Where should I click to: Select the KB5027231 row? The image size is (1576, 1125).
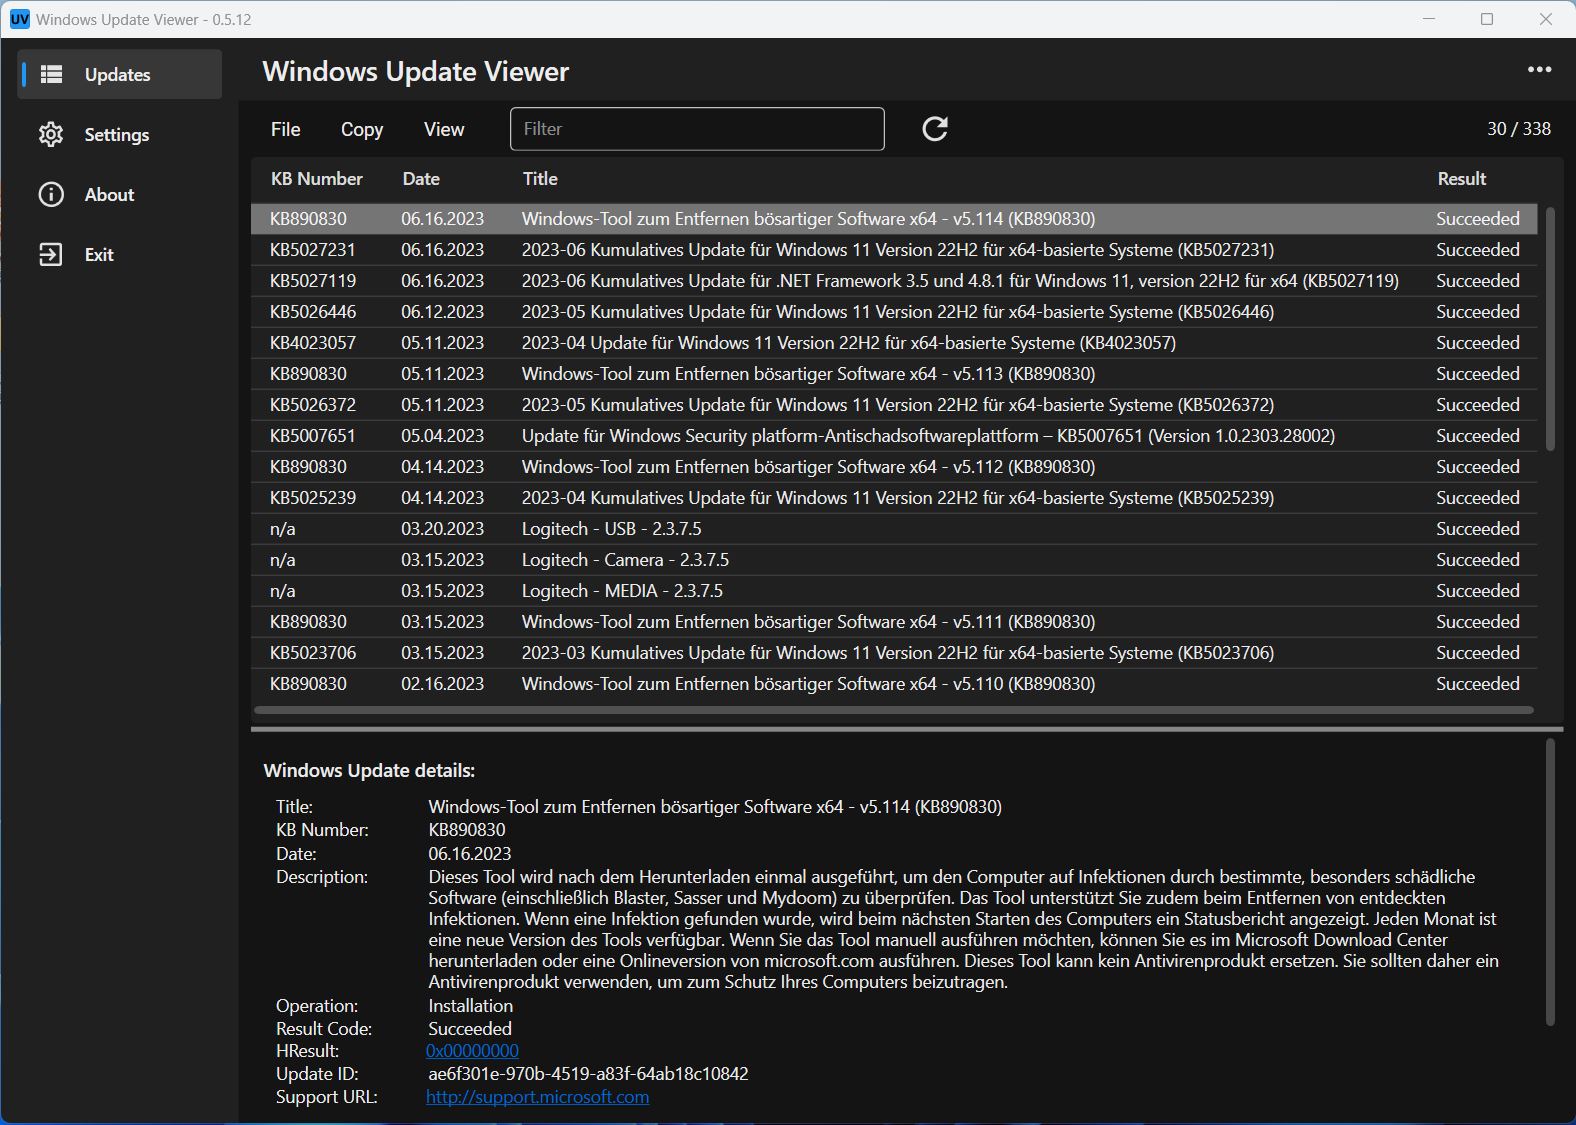pos(894,250)
